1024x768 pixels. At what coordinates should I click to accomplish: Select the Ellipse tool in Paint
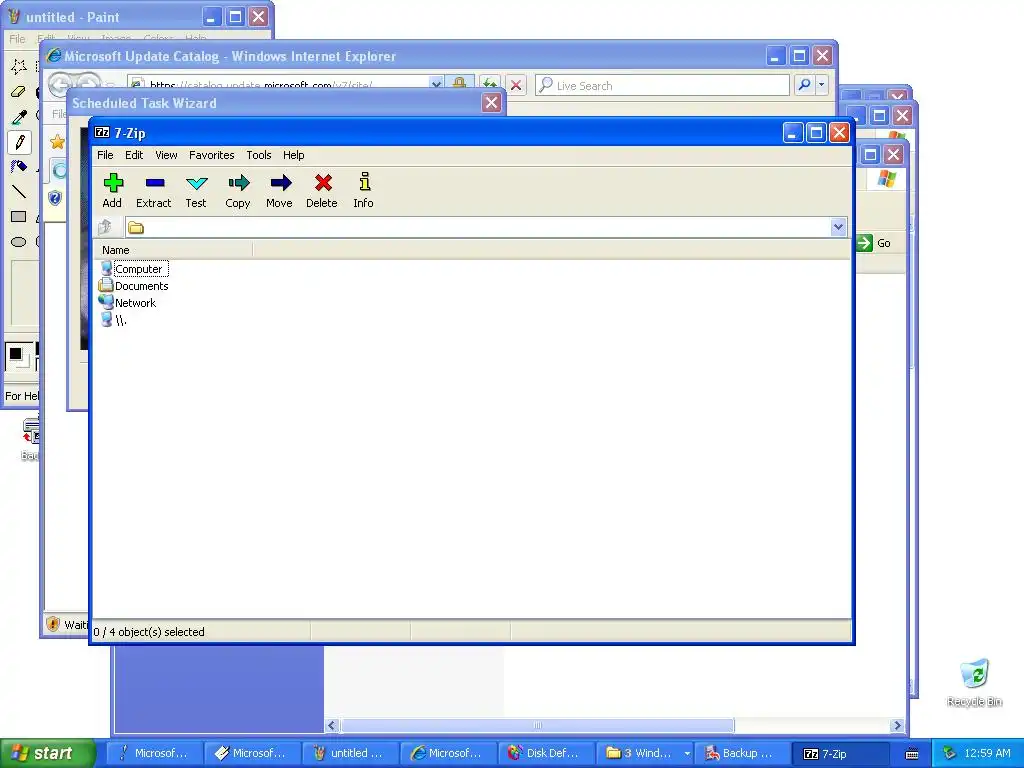pos(19,242)
